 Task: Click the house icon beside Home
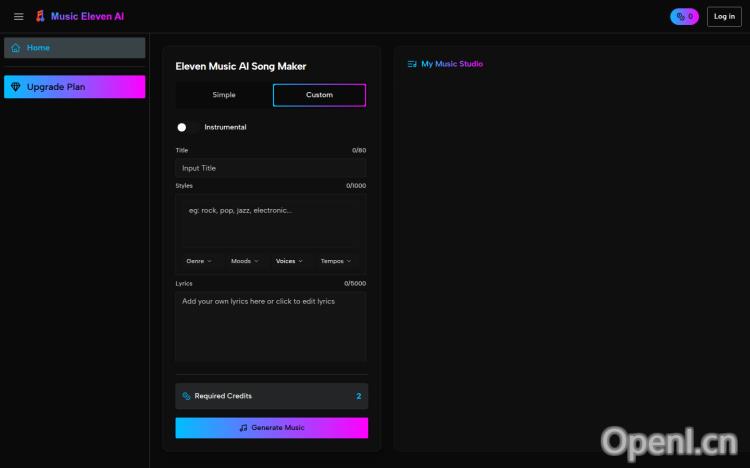16,48
